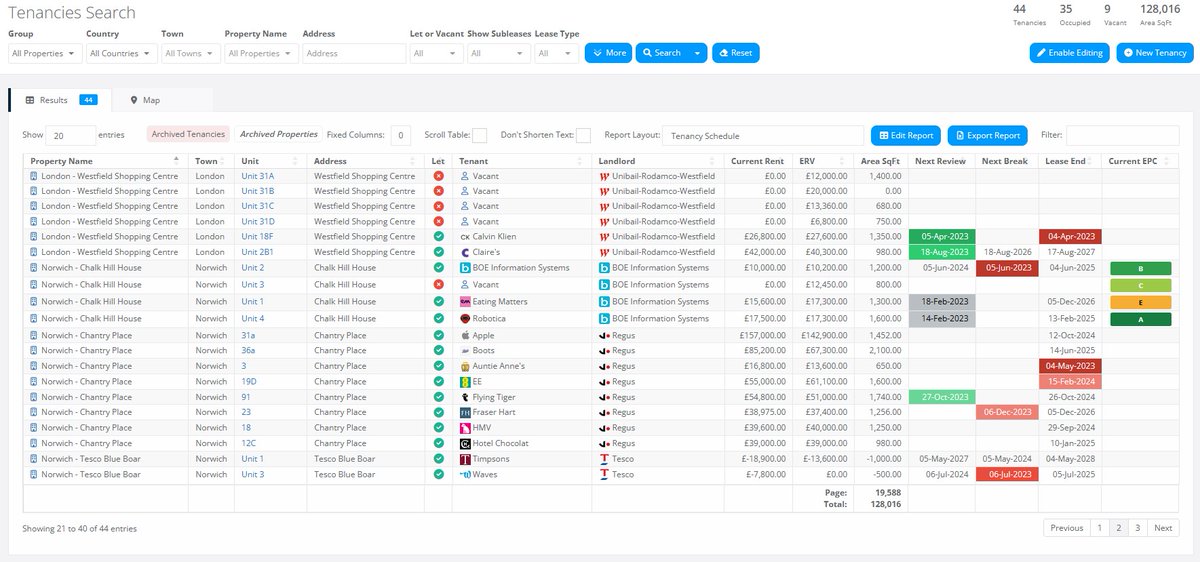This screenshot has width=1200, height=562.
Task: Click the Edit Report button
Action: (906, 135)
